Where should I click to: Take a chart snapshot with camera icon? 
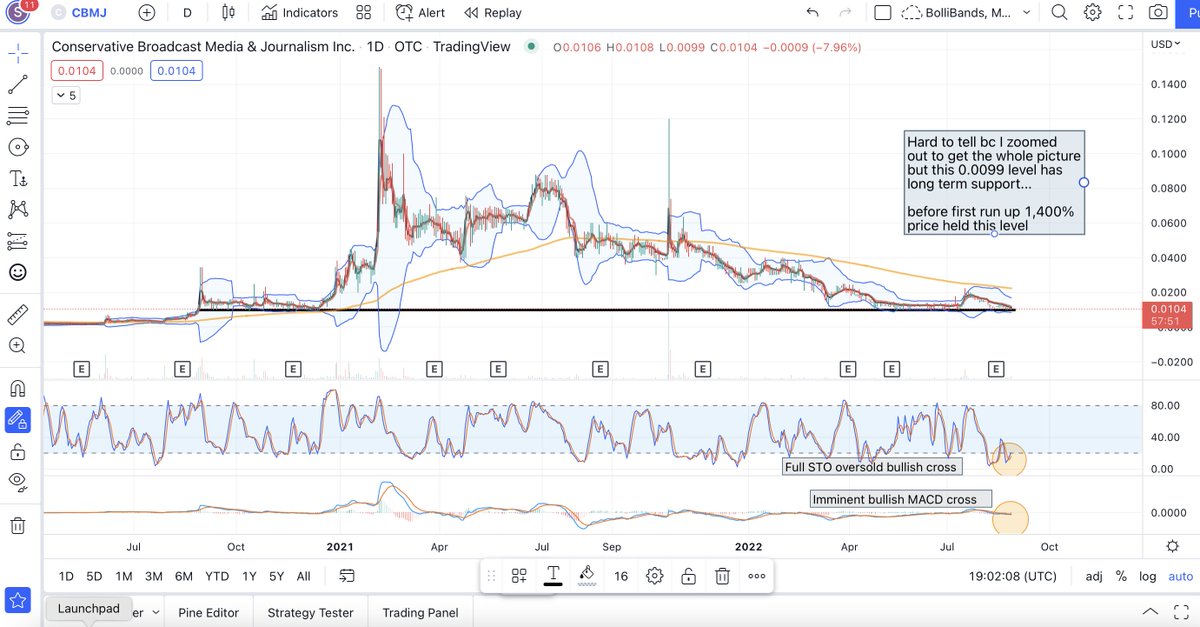pyautogui.click(x=1158, y=13)
